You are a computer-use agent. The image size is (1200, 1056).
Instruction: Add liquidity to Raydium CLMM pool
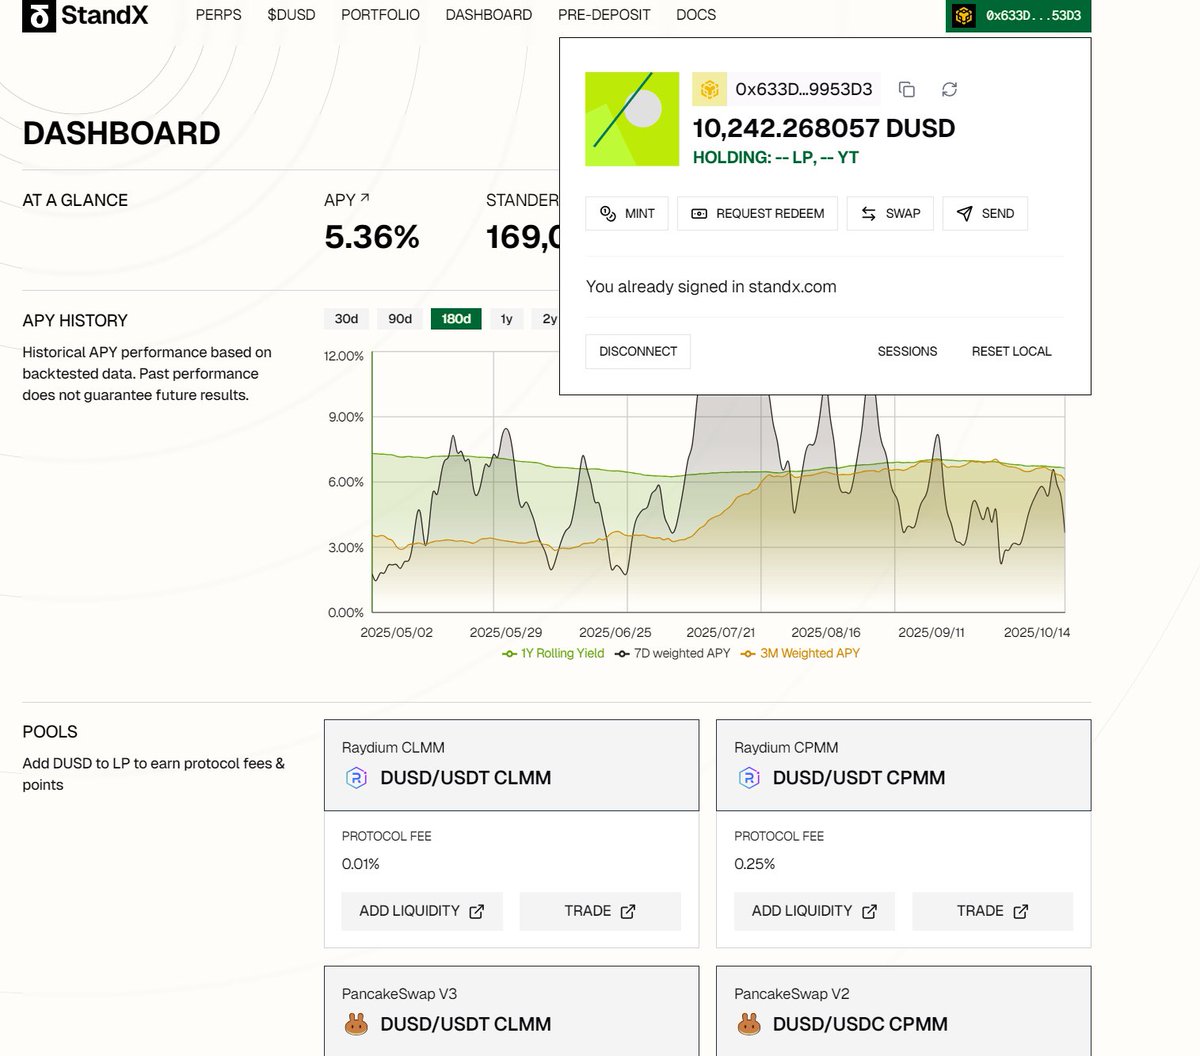click(422, 911)
